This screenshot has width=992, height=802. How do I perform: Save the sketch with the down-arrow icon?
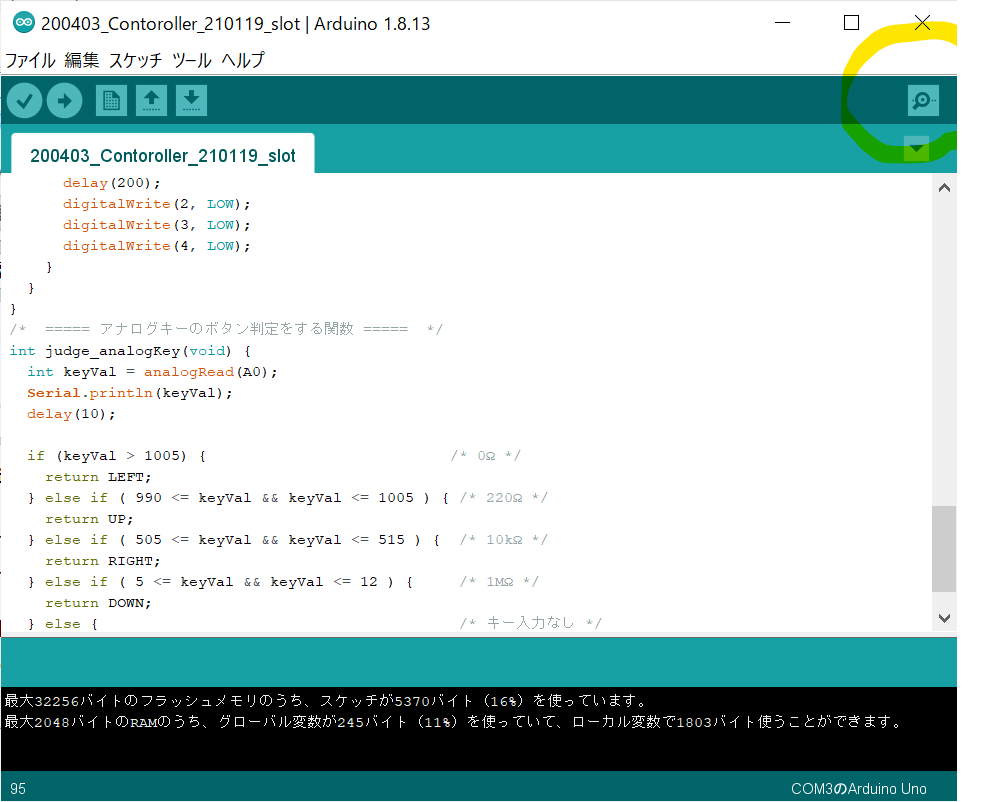click(x=191, y=100)
